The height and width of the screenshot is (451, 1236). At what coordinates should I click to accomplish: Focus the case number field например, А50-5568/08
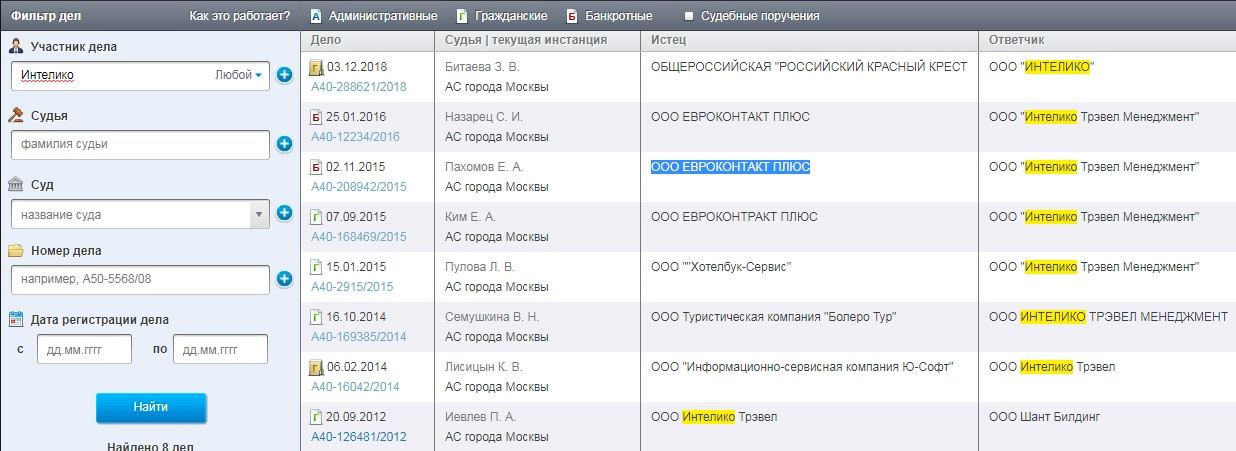pos(140,279)
